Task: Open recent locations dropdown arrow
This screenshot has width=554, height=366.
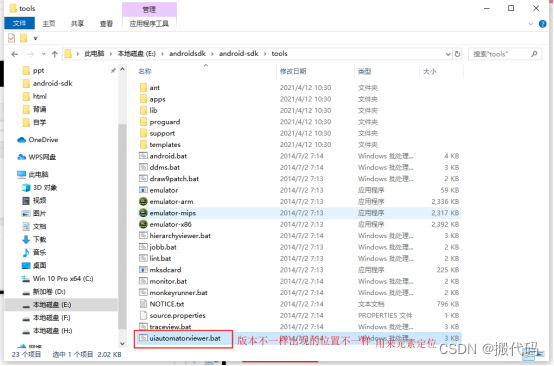Action: point(43,54)
